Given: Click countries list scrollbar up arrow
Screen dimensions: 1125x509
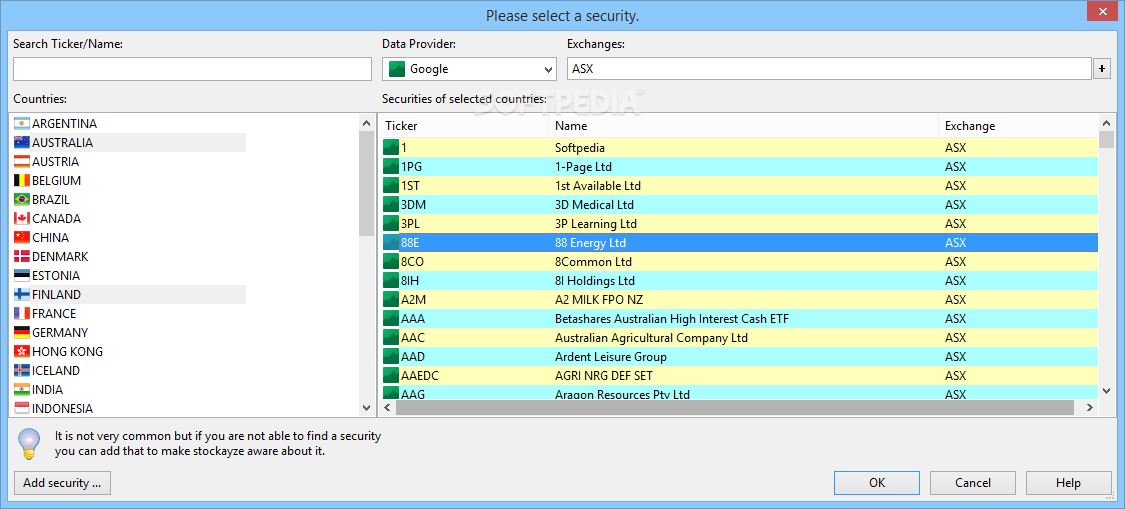Looking at the screenshot, I should [x=367, y=123].
